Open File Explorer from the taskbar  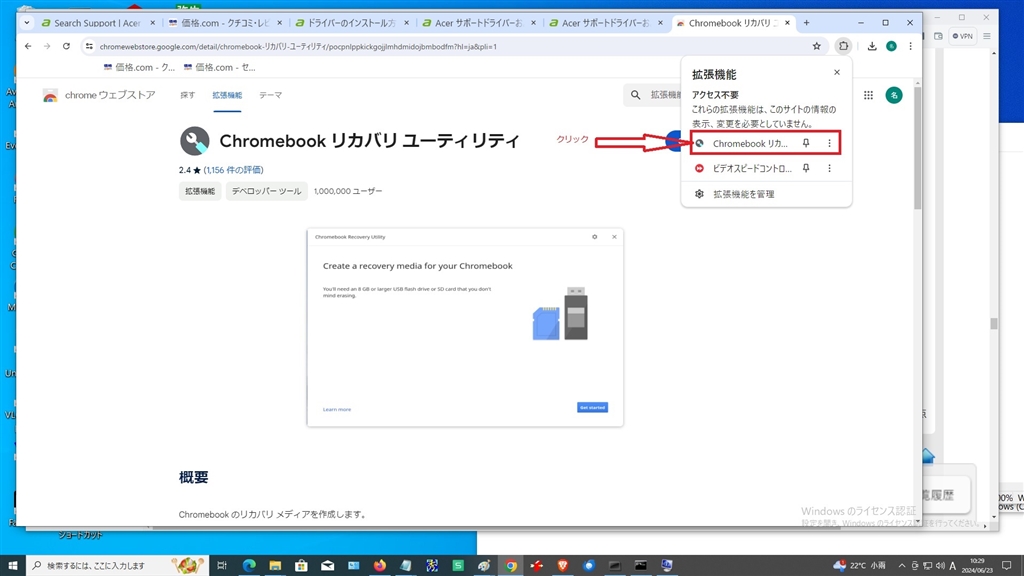(275, 566)
